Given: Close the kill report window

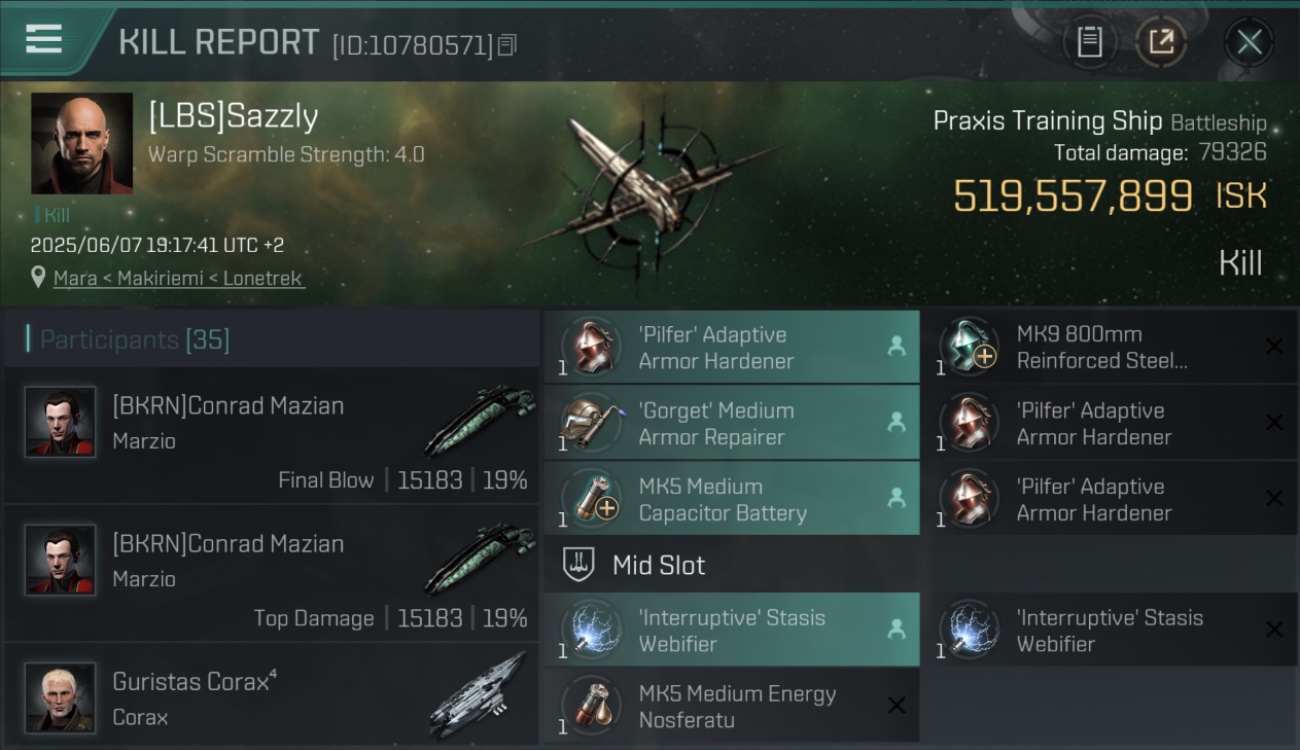Looking at the screenshot, I should 1249,42.
